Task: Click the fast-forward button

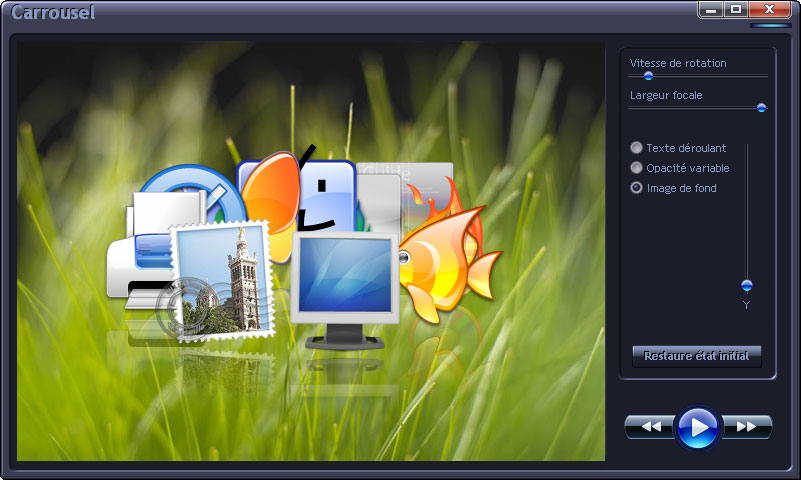Action: (x=747, y=426)
